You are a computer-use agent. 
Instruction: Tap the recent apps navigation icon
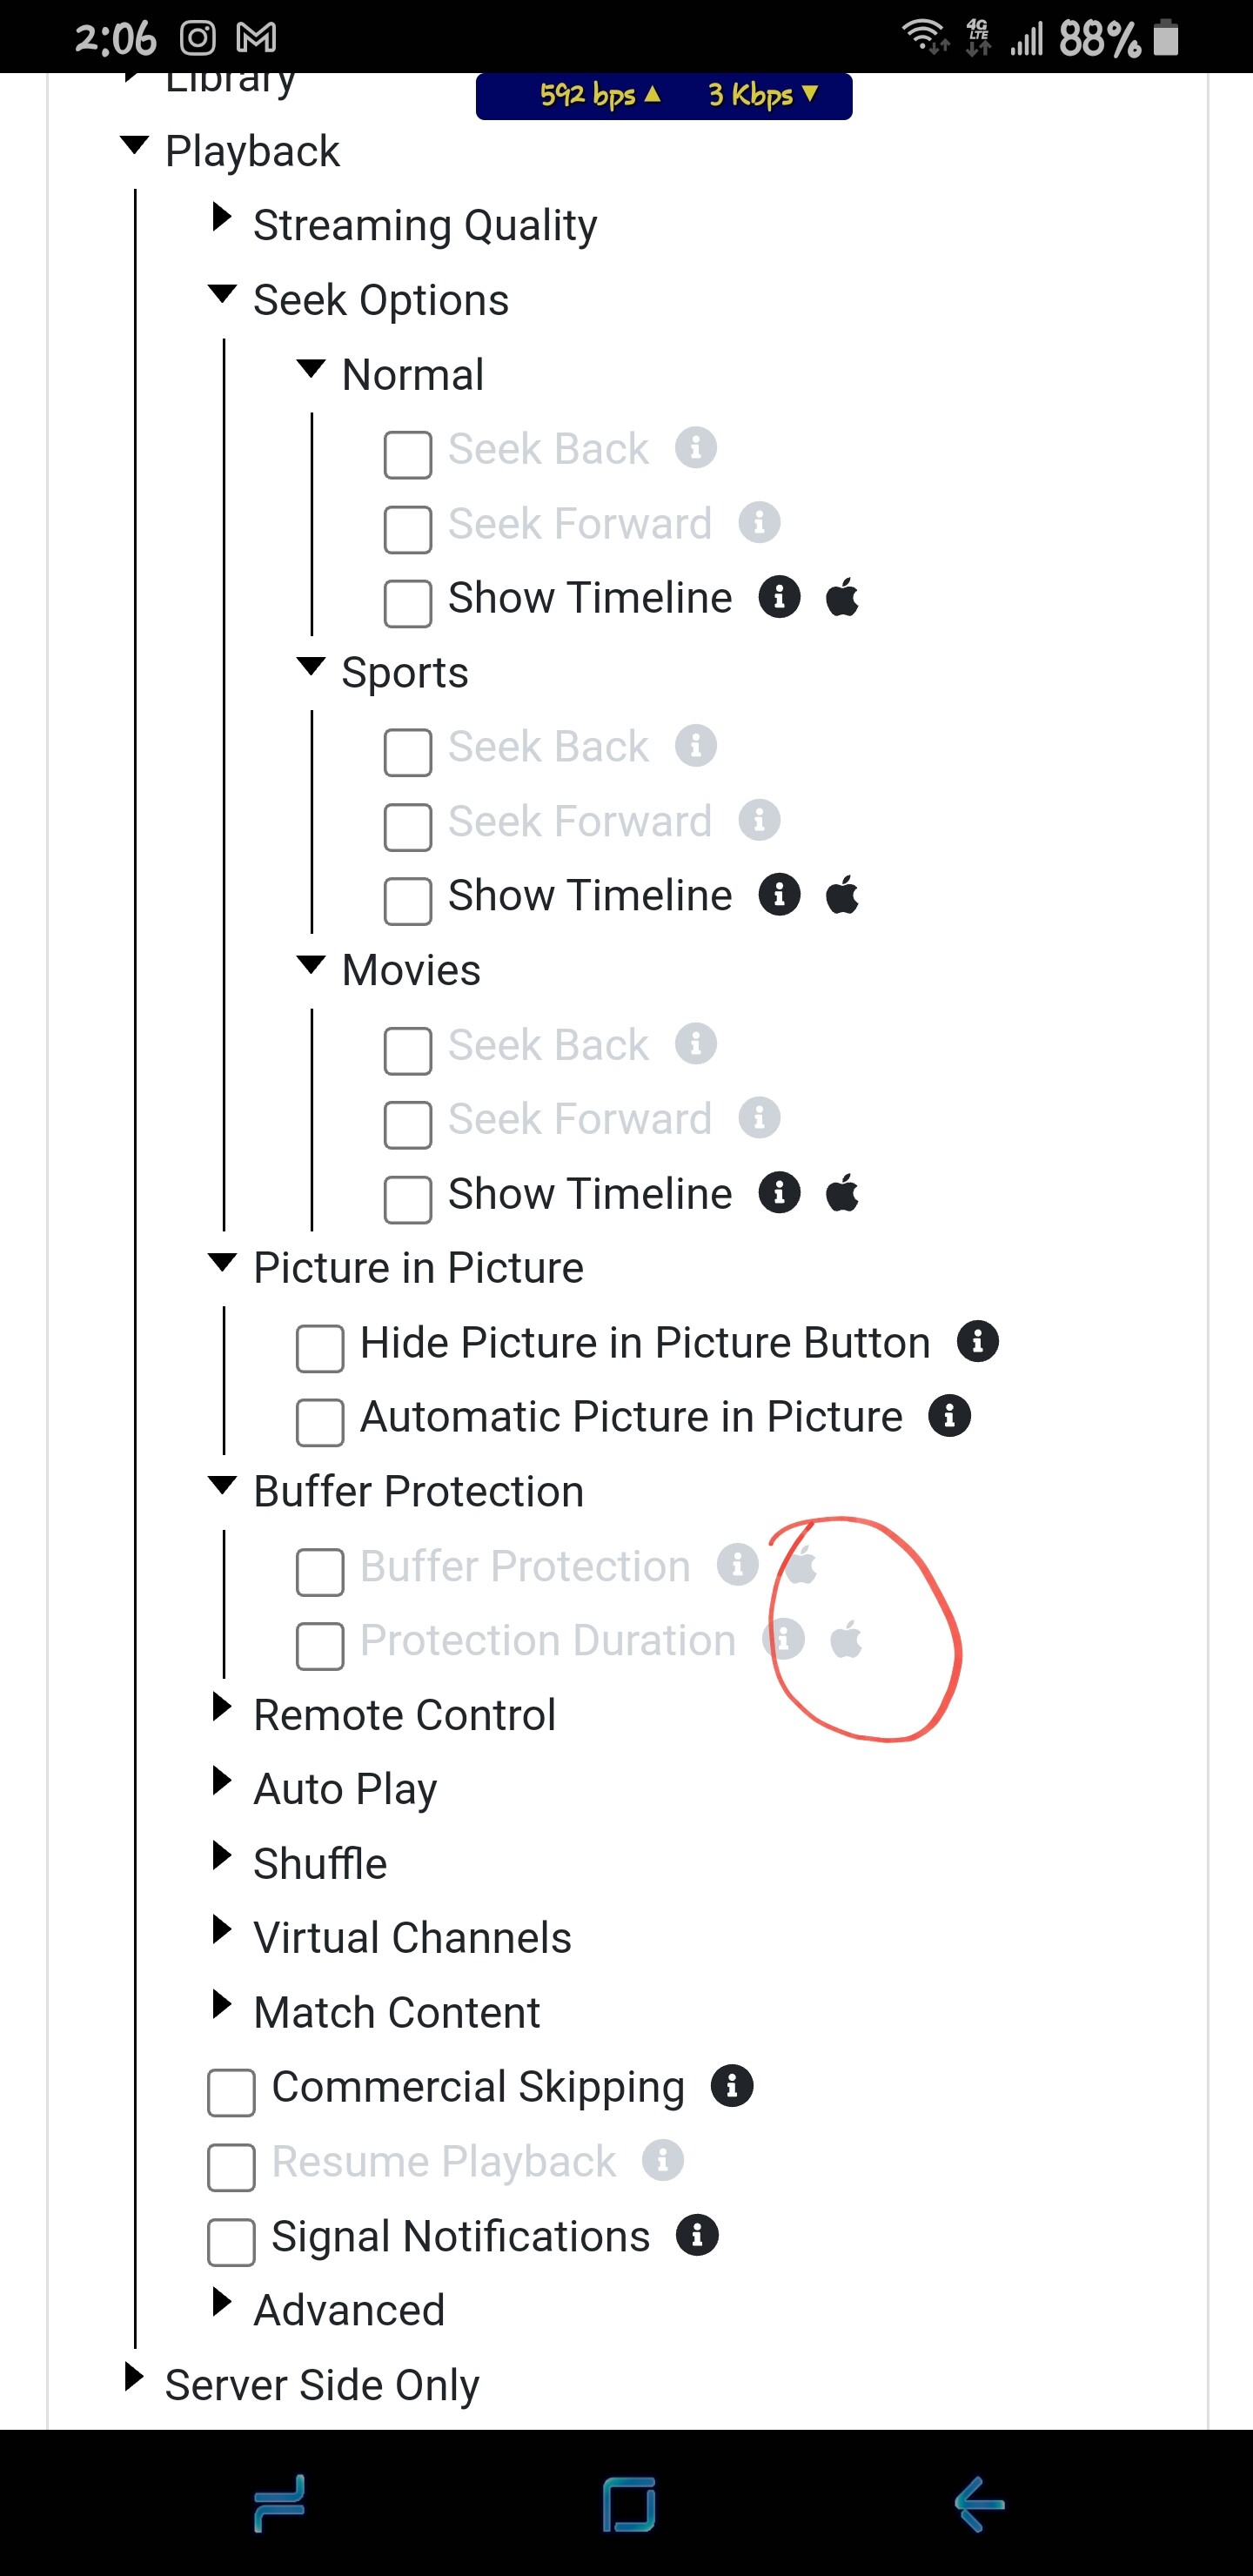point(278,2503)
